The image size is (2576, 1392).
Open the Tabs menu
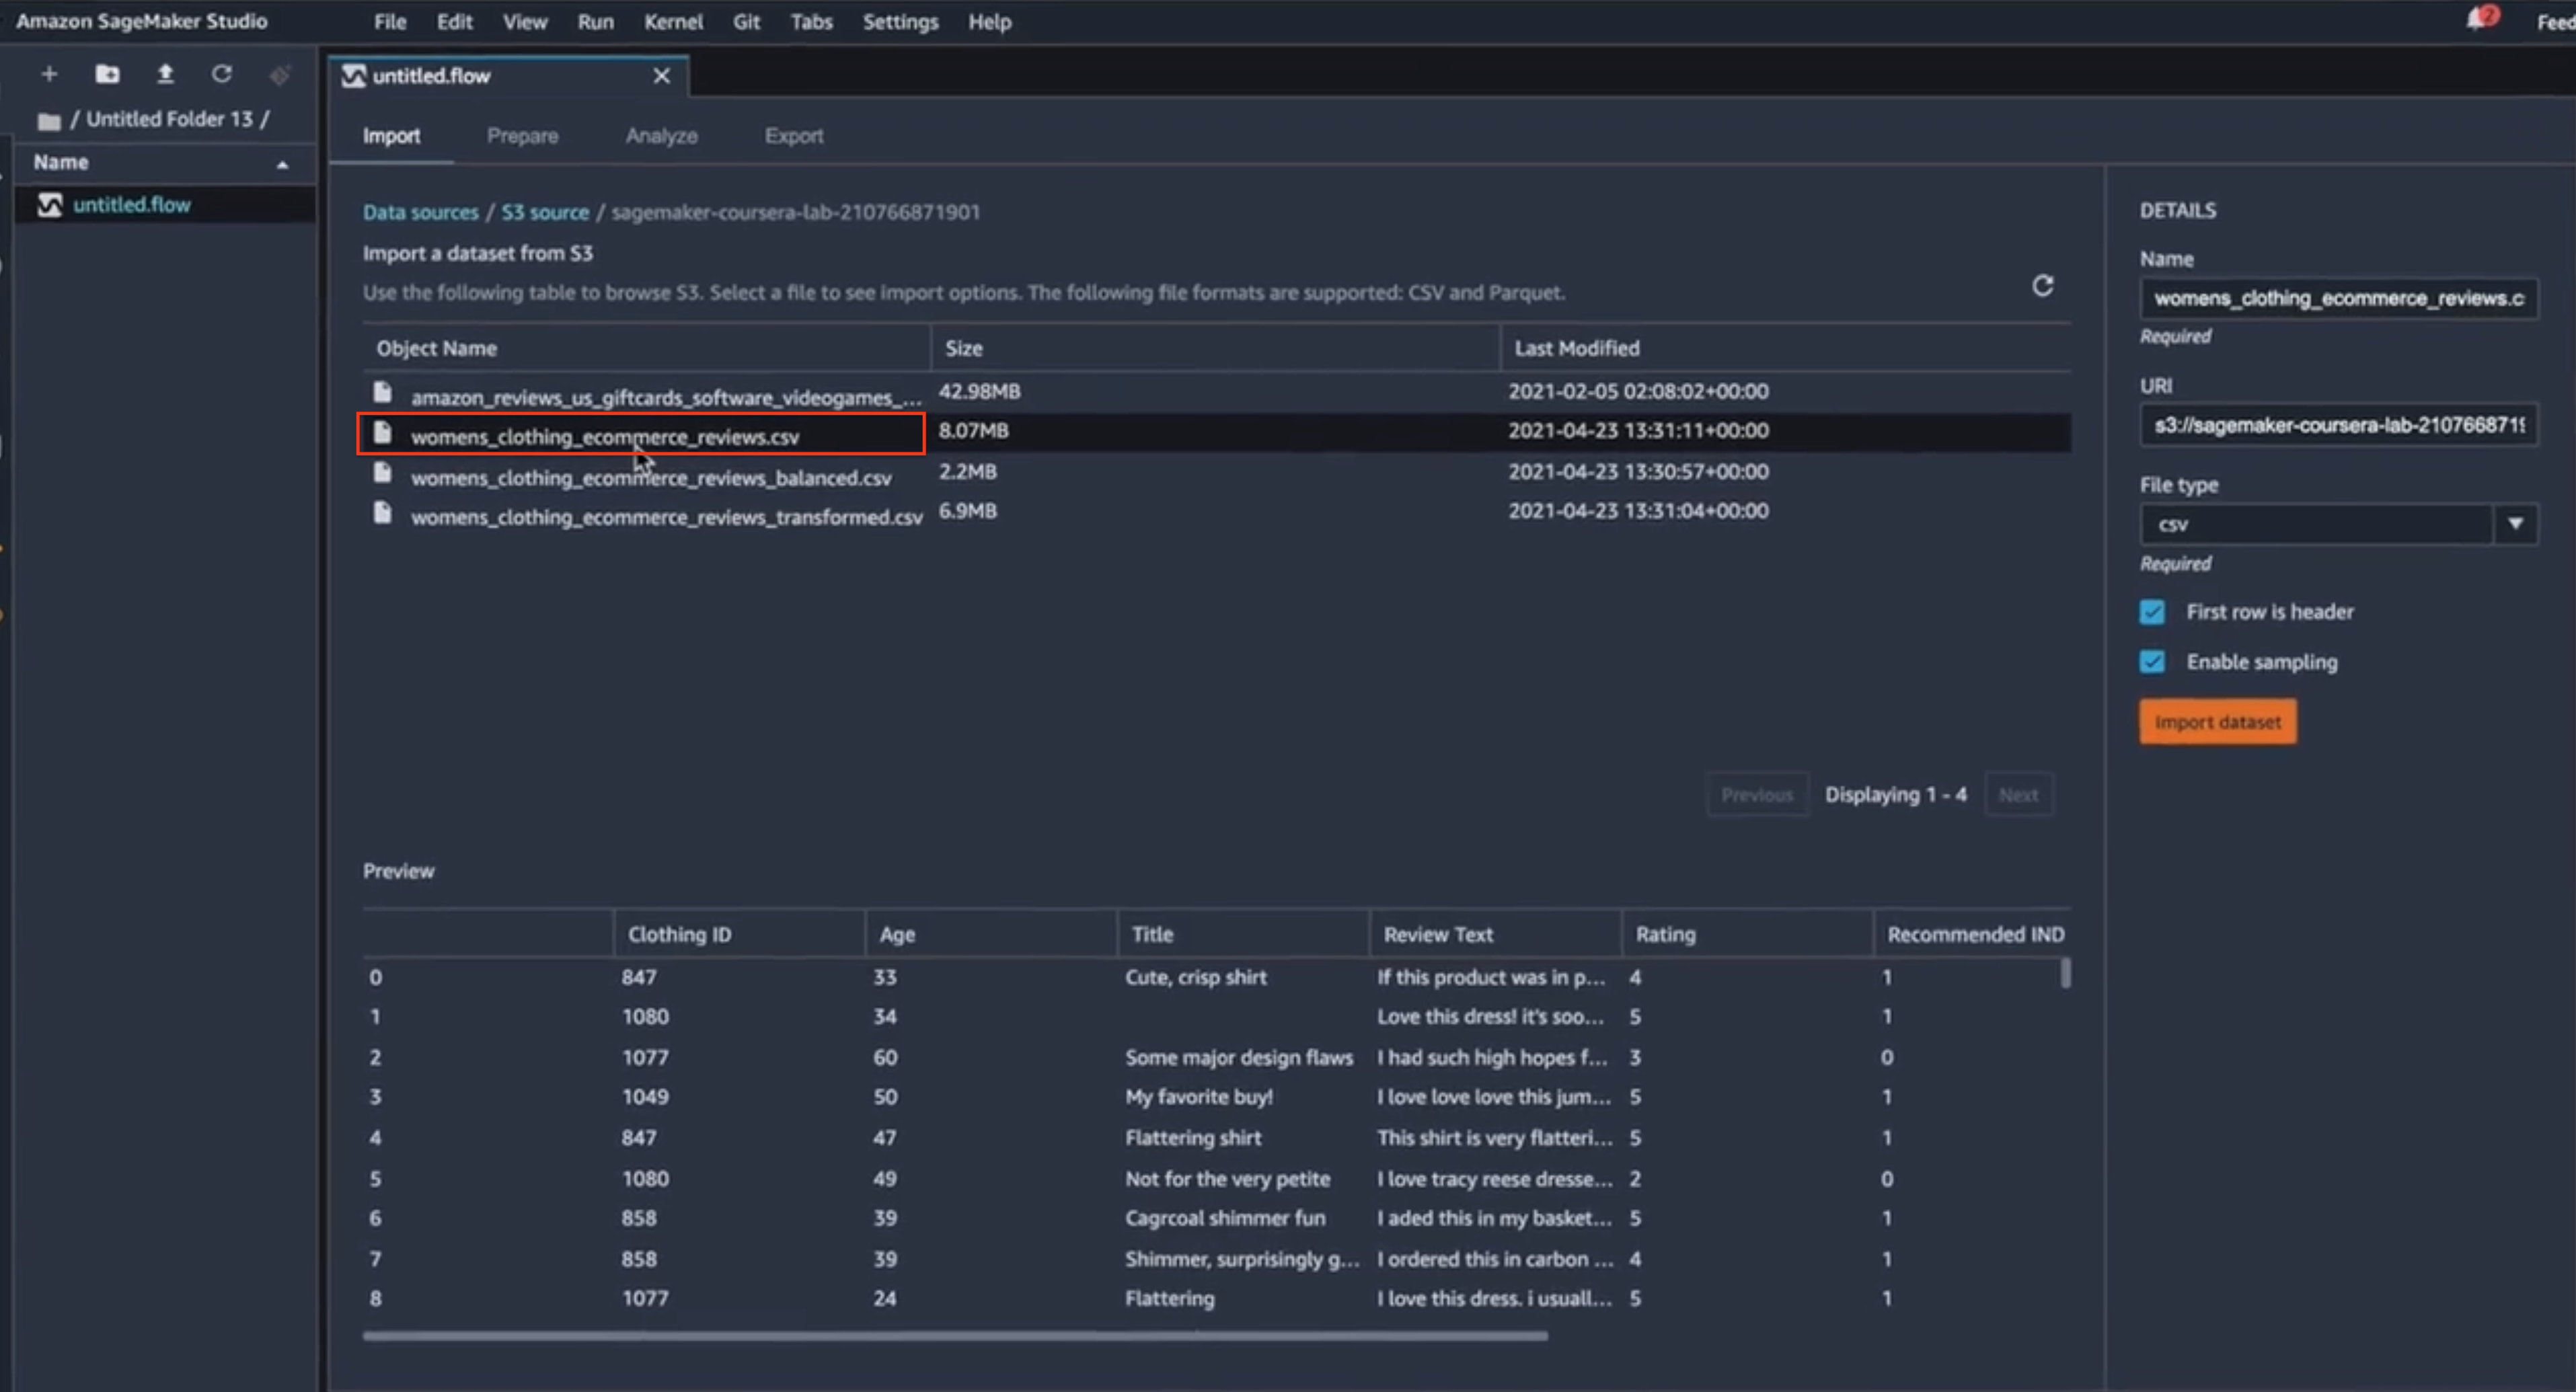pyautogui.click(x=811, y=22)
